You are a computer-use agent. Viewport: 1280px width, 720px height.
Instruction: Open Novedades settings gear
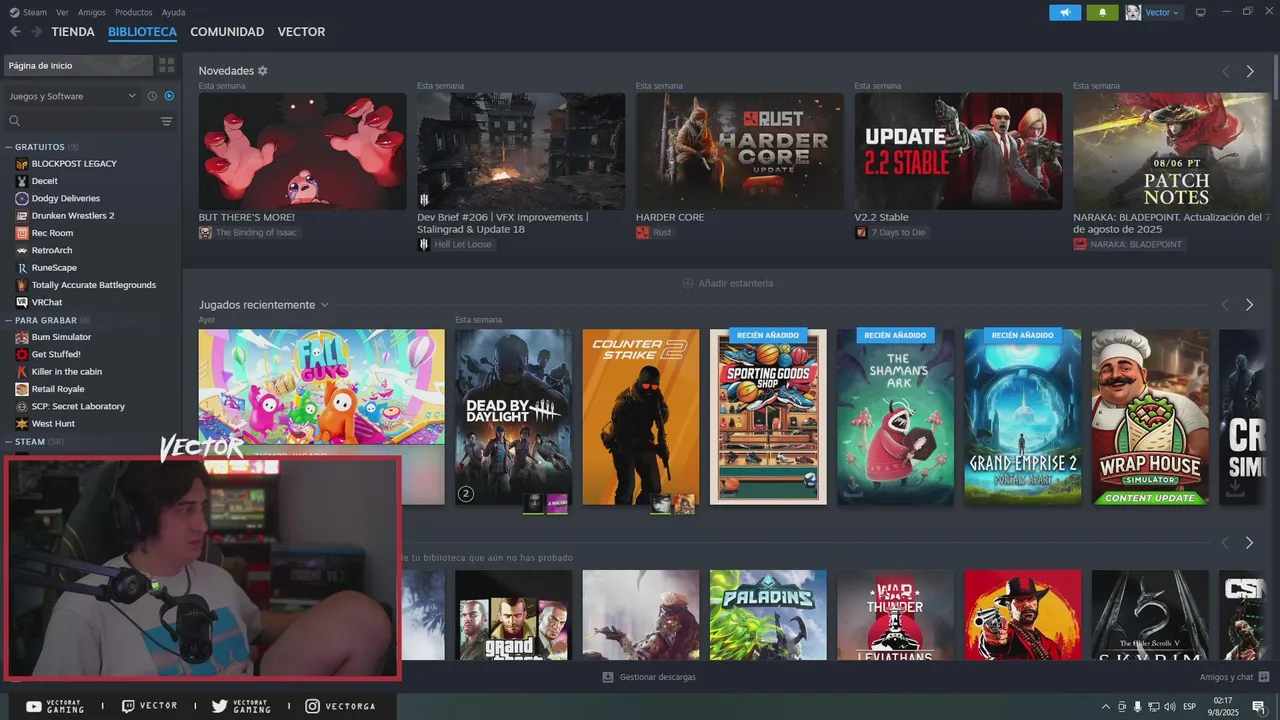click(x=263, y=71)
